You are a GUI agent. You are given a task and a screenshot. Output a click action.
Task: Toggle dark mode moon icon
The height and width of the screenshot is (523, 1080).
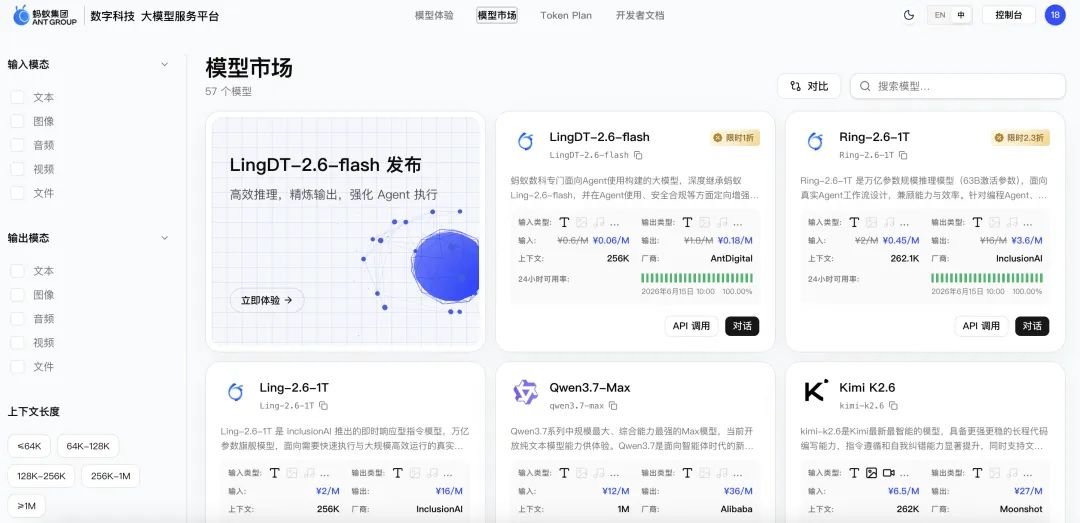point(909,15)
